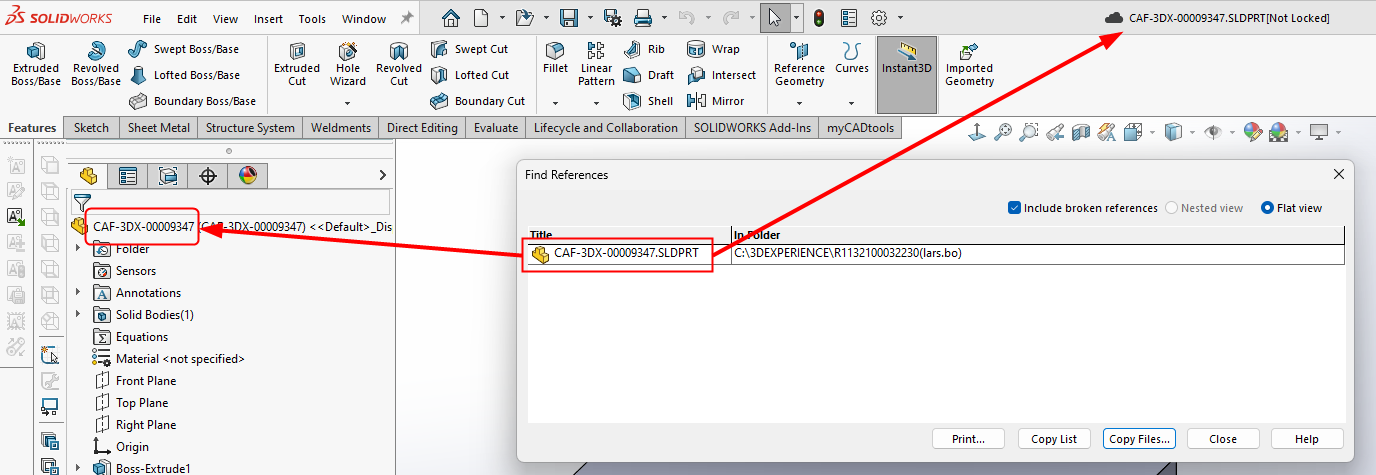Viewport: 1376px width, 475px height.
Task: Select Extruded Boss/Base tool
Action: click(x=36, y=65)
